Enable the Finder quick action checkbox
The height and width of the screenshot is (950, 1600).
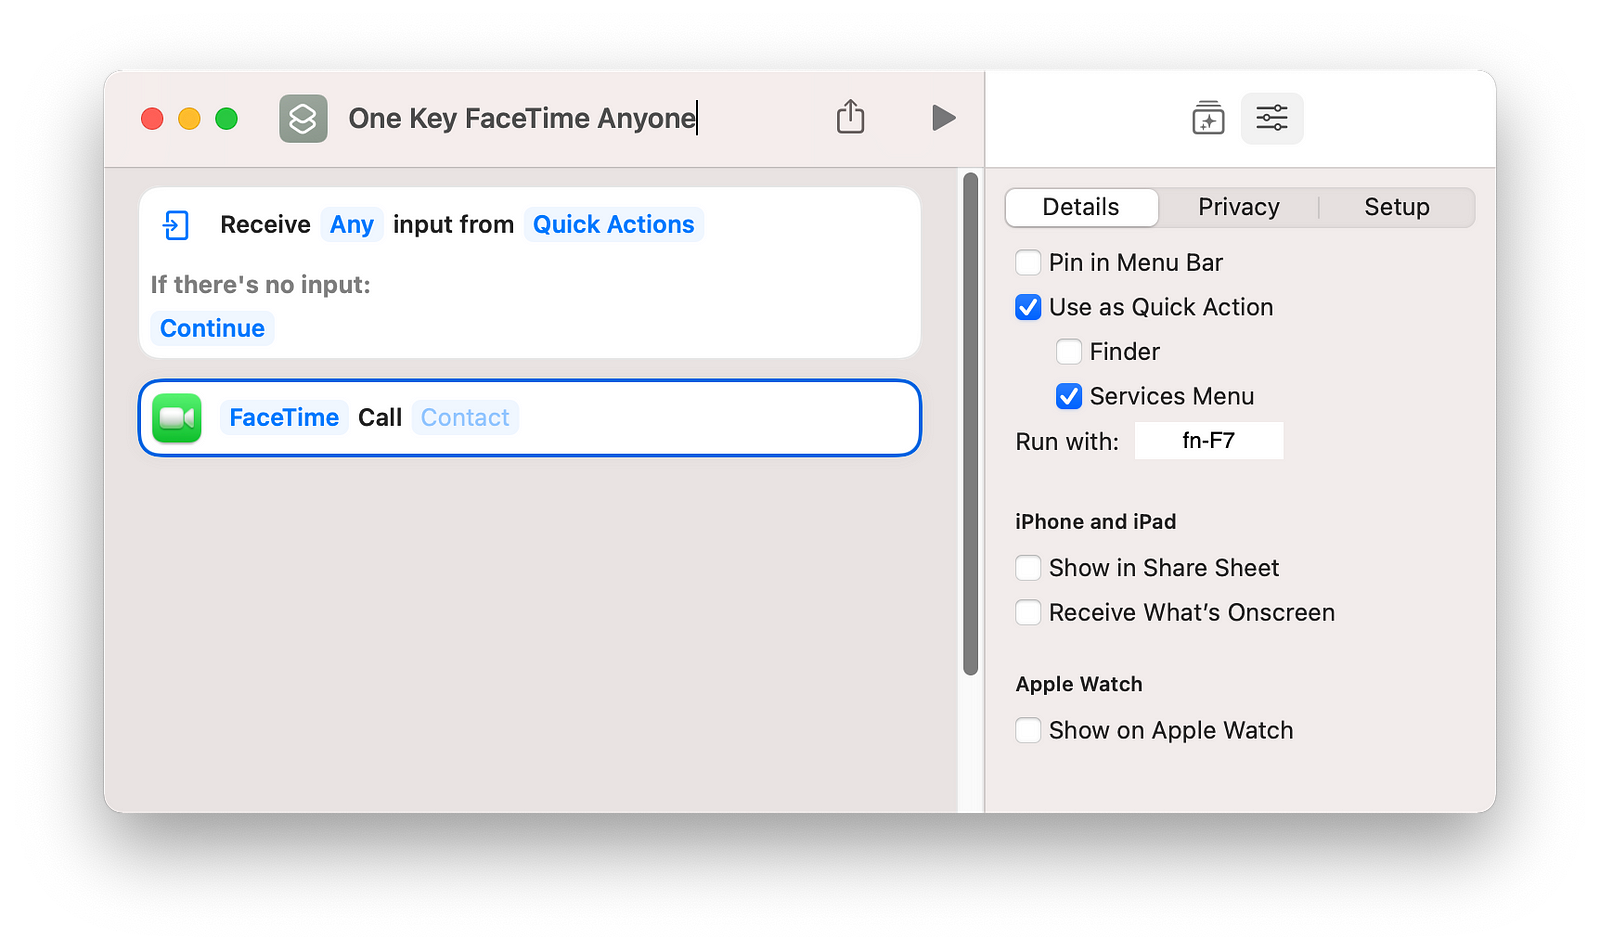pyautogui.click(x=1069, y=352)
